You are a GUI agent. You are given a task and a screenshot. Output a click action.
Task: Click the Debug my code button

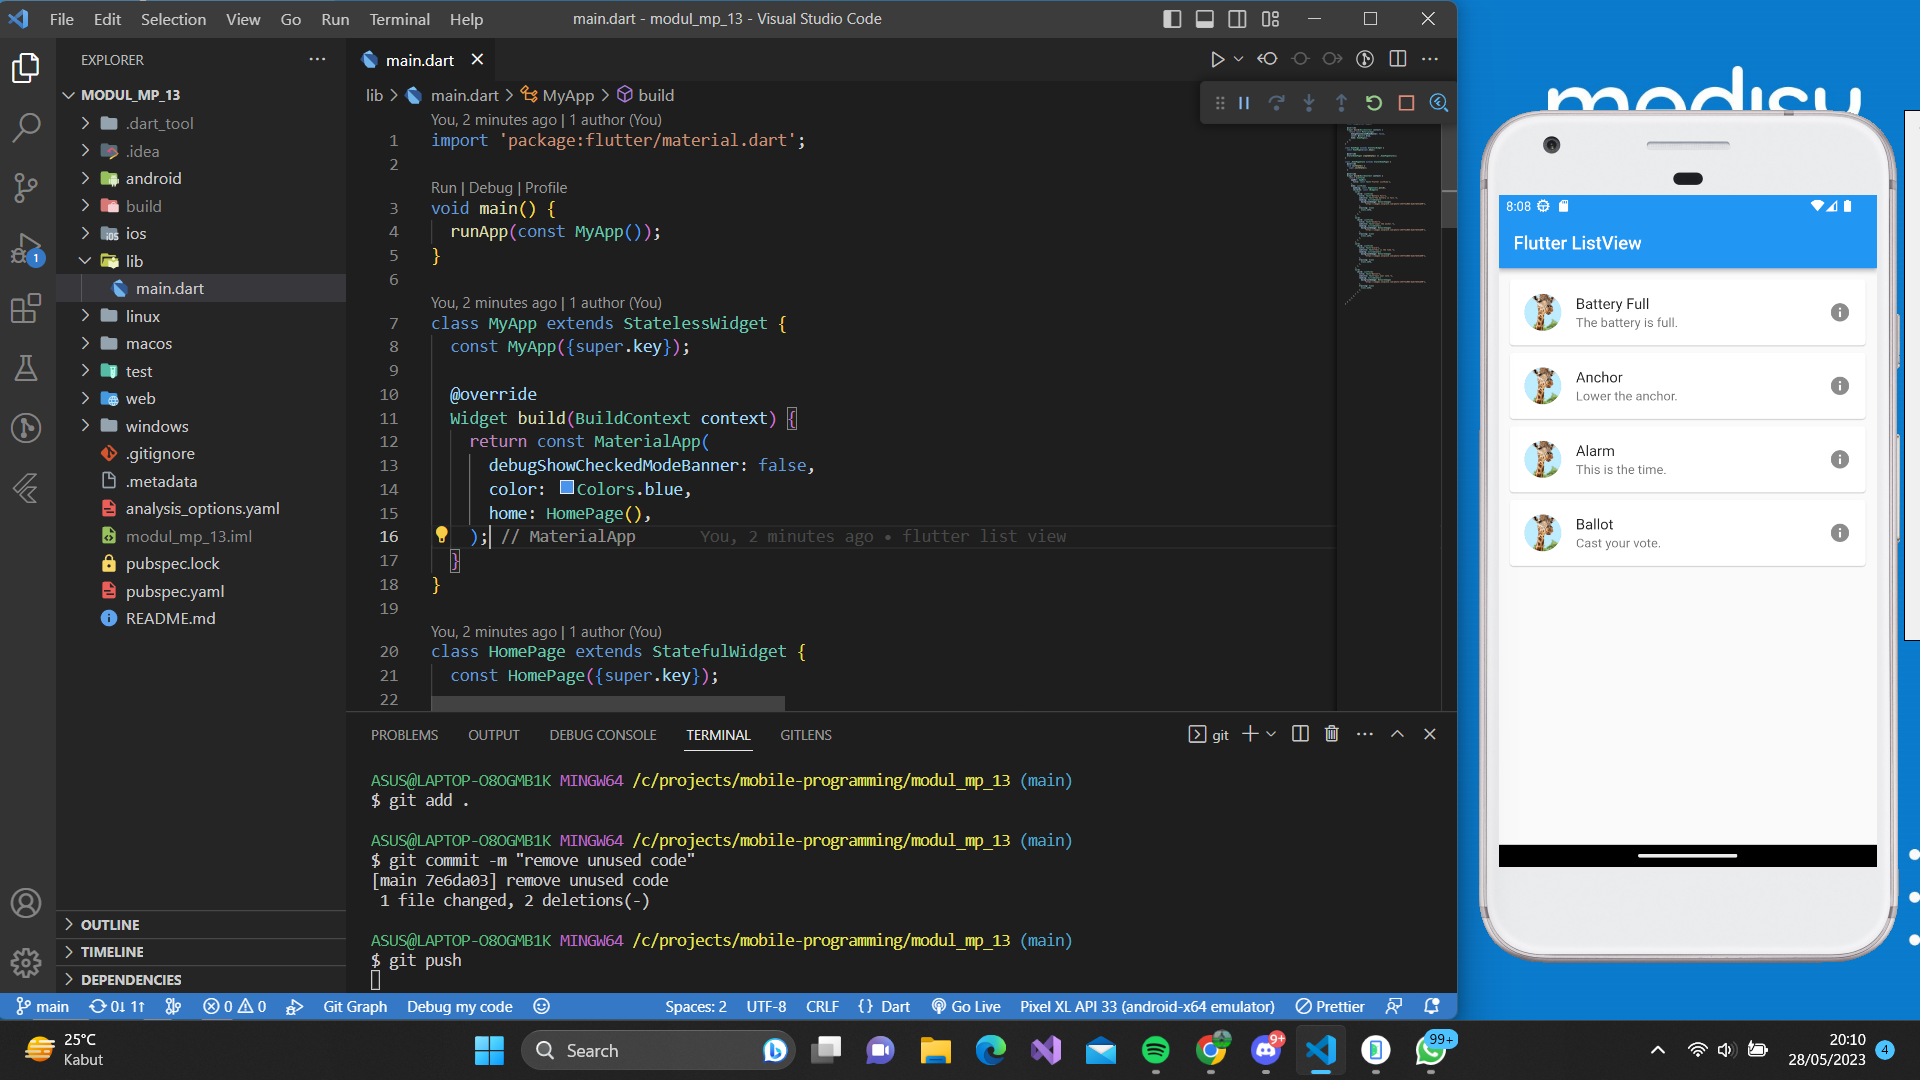tap(459, 1006)
